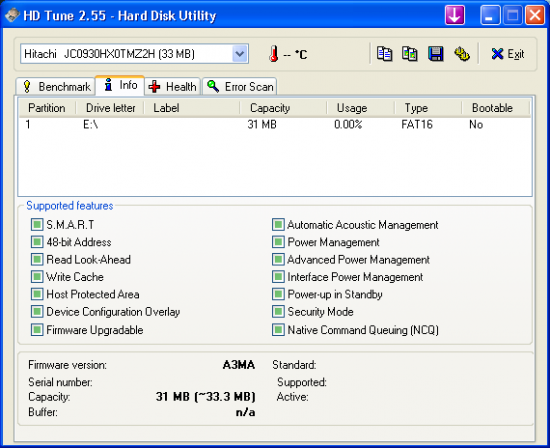Image resolution: width=550 pixels, height=448 pixels.
Task: Click the Partition column header
Action: (x=47, y=108)
